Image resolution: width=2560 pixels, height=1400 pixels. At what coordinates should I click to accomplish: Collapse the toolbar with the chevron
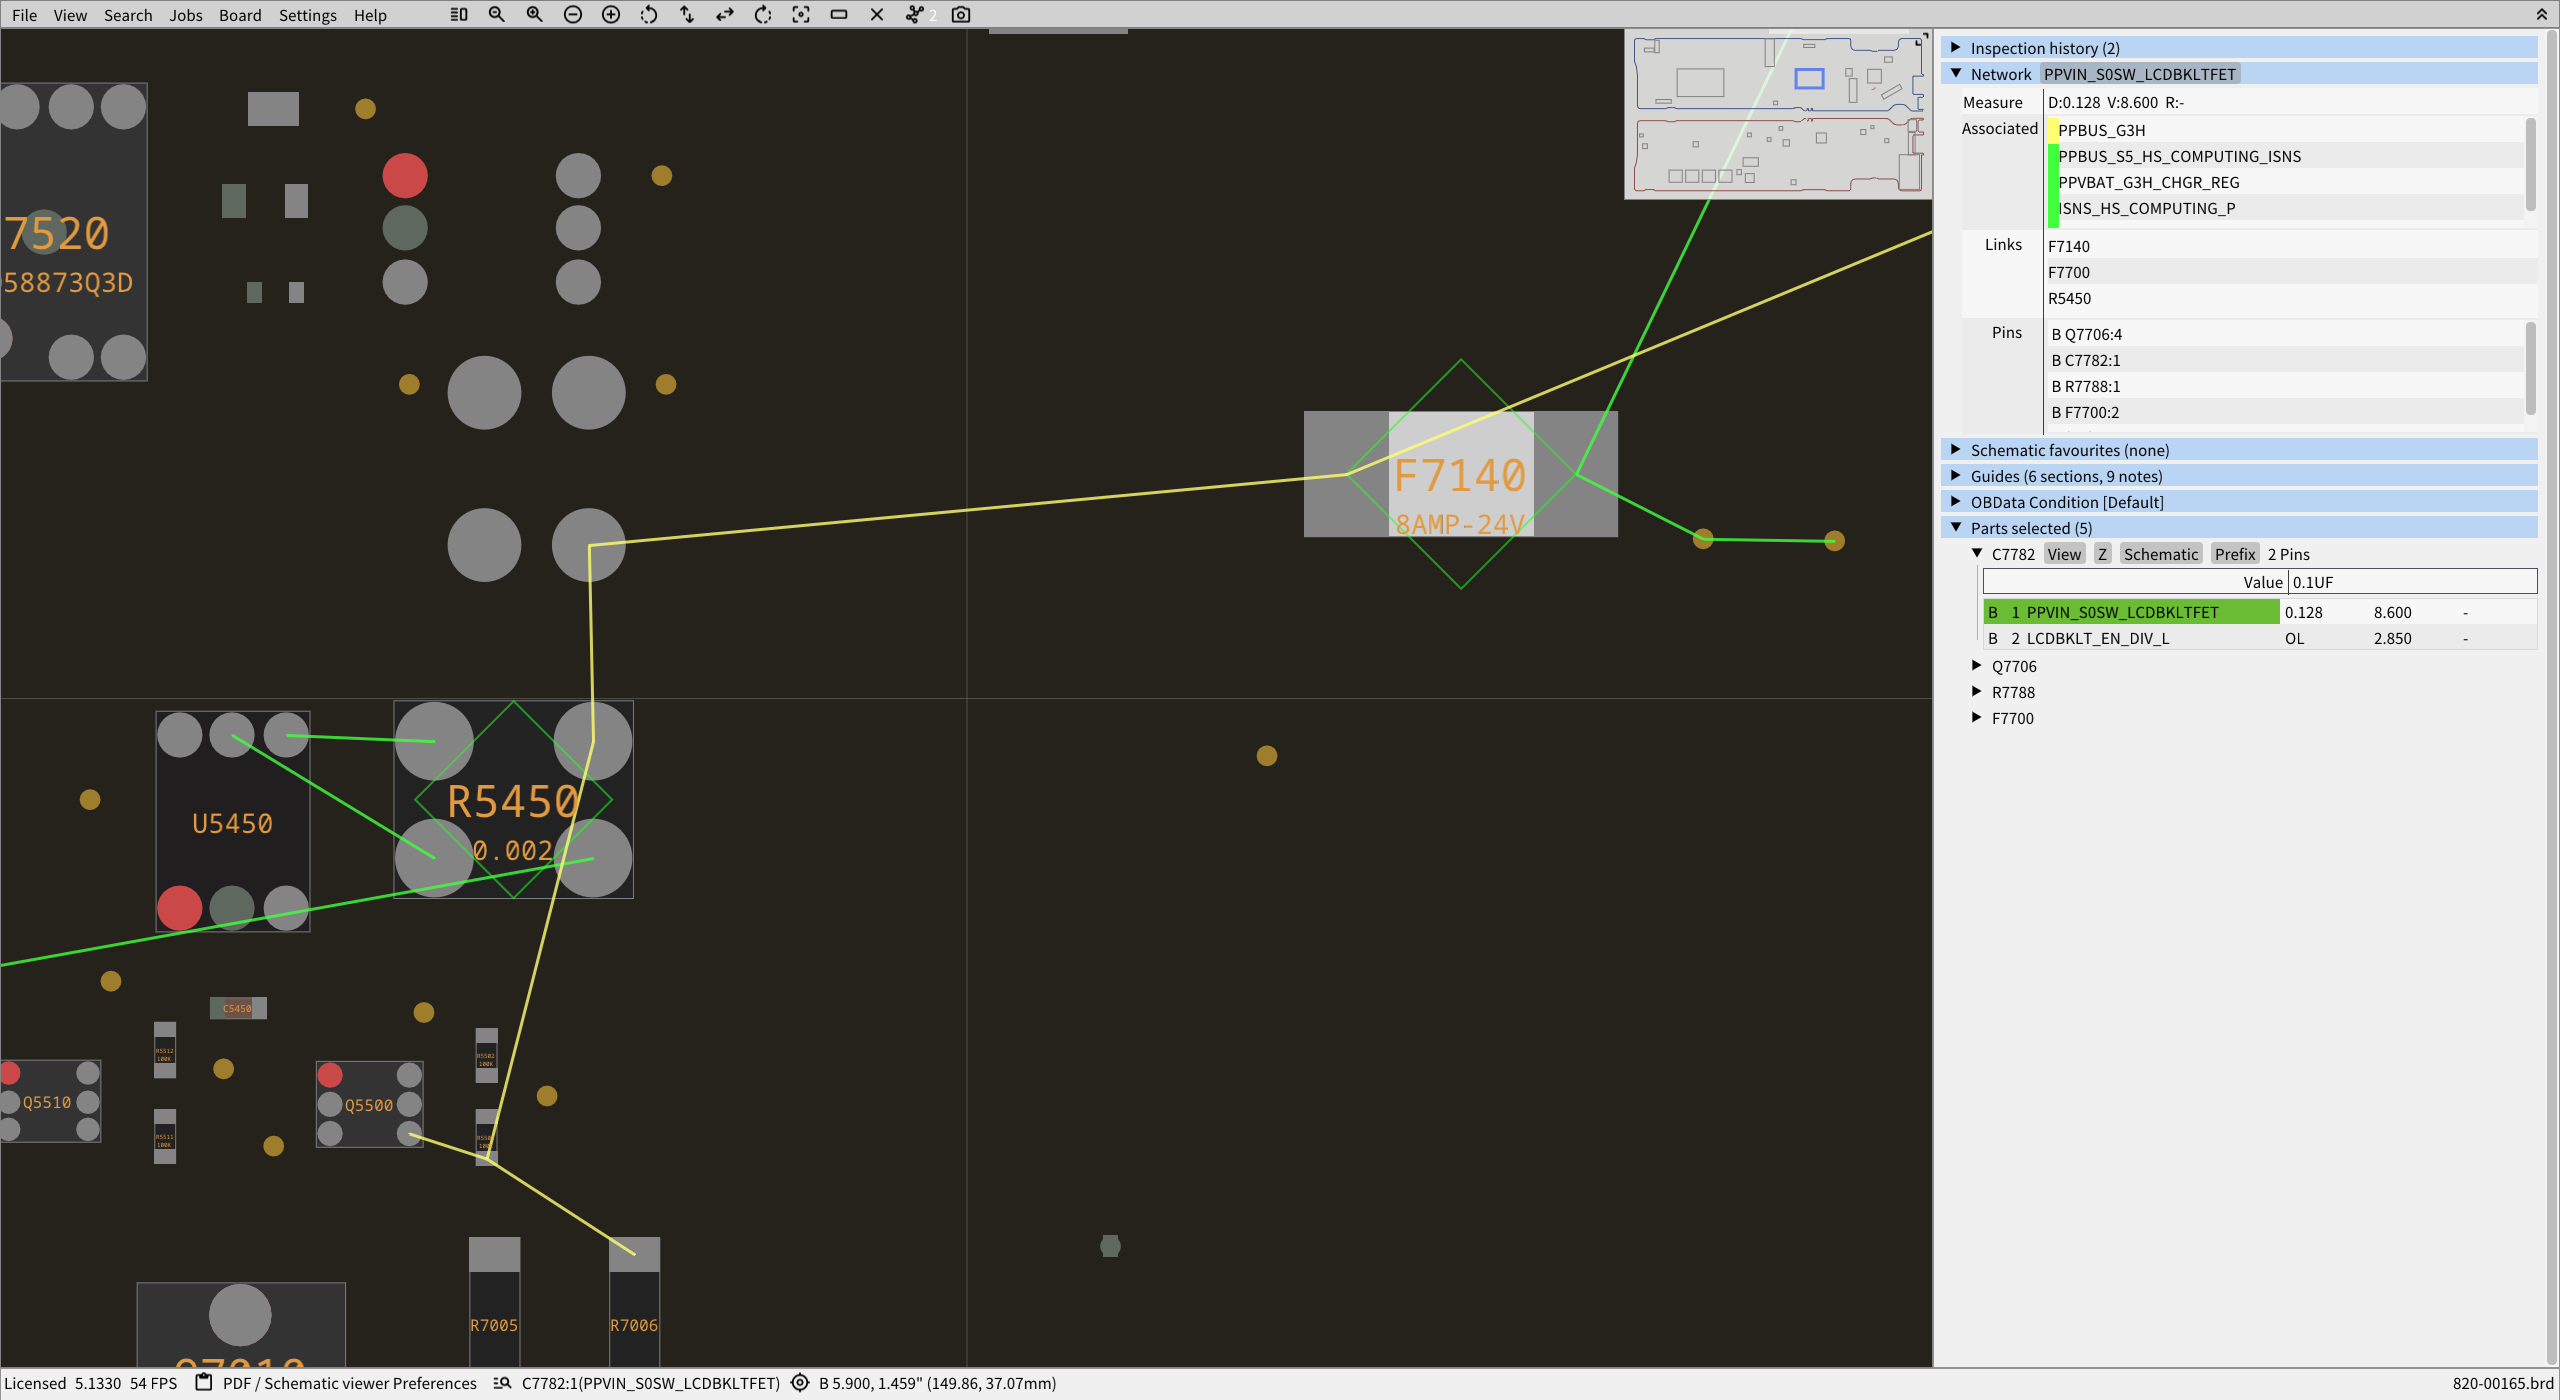tap(2543, 14)
